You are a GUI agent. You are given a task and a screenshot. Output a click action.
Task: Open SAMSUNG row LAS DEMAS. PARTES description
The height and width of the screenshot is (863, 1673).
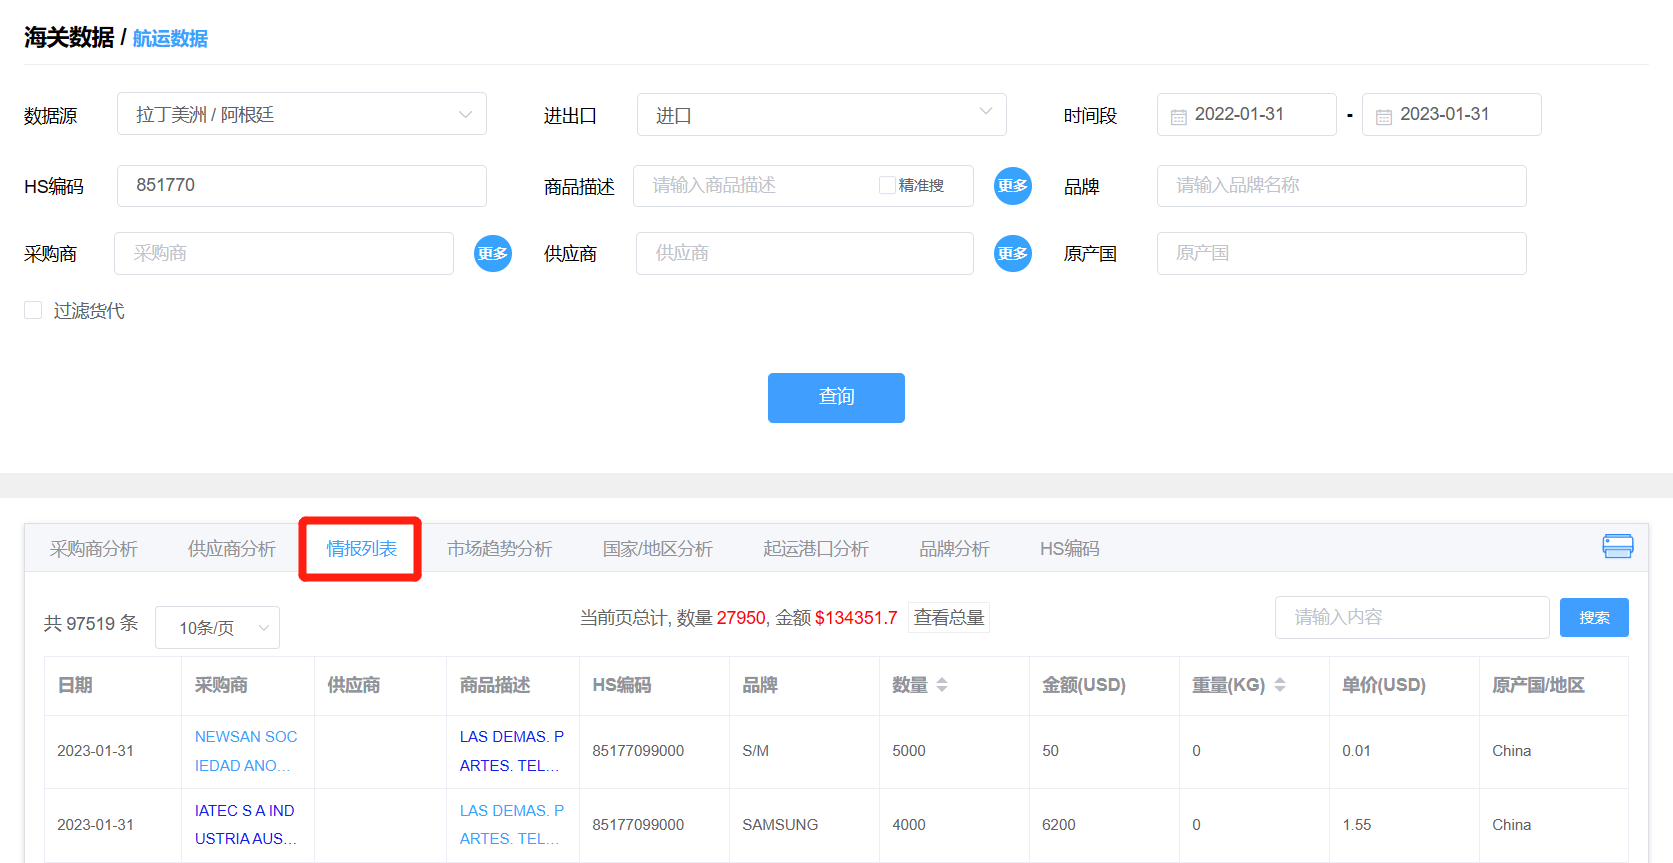point(512,825)
